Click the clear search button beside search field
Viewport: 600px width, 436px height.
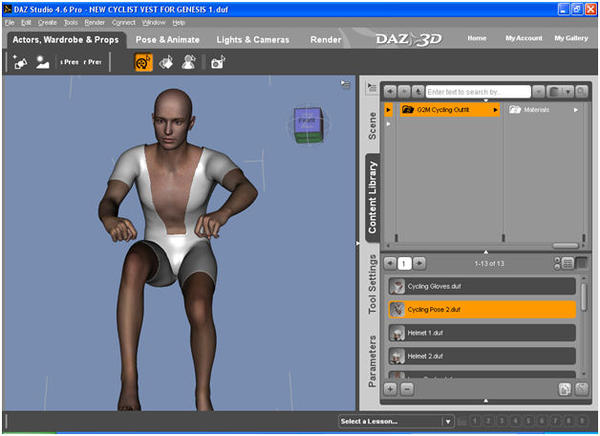[x=538, y=92]
